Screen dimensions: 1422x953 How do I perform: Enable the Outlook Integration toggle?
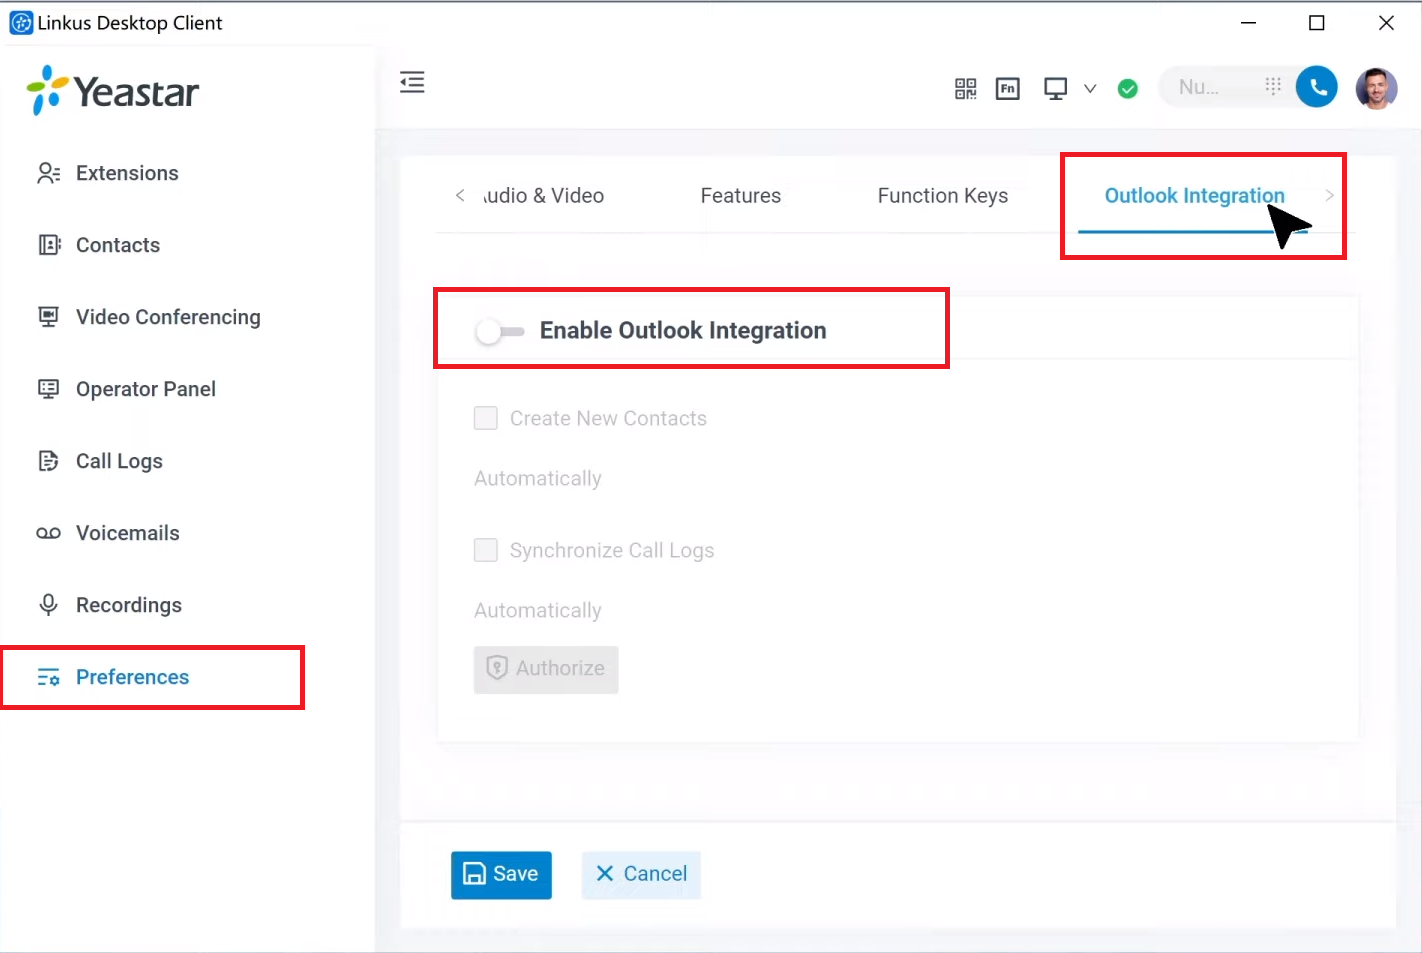click(x=500, y=330)
